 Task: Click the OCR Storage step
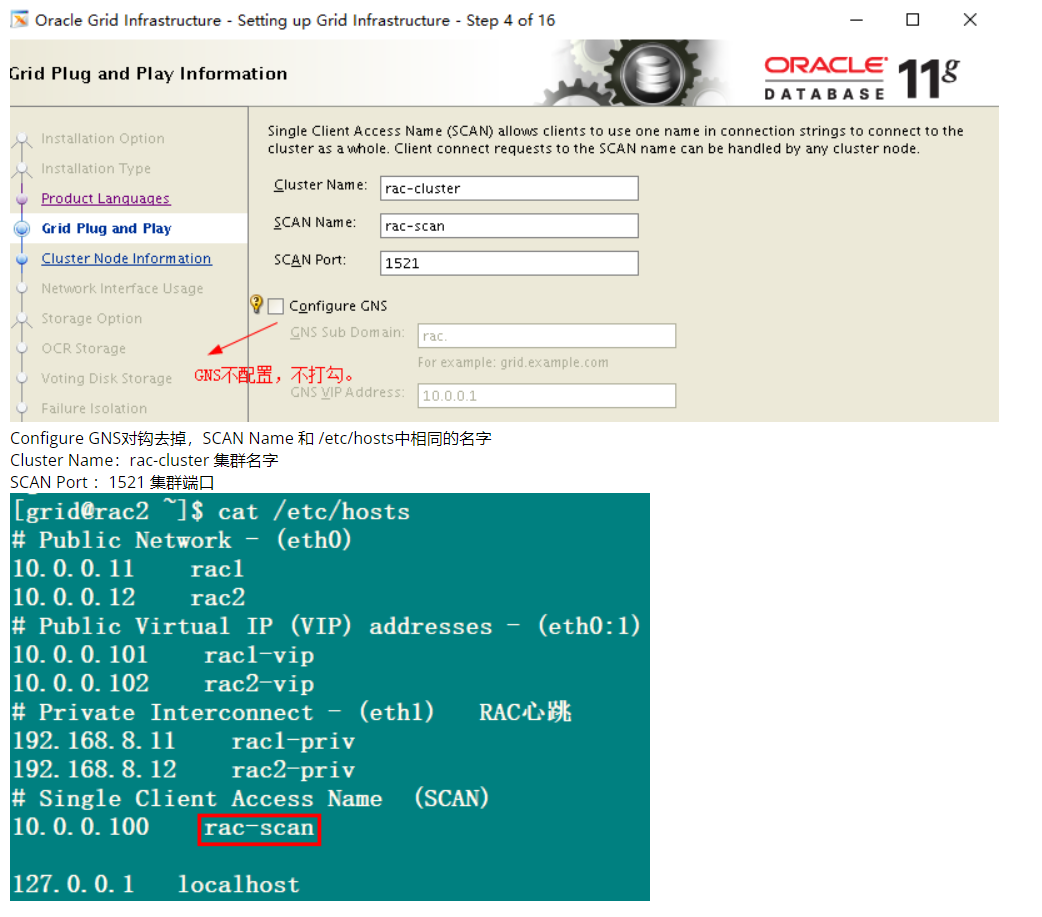coord(84,348)
